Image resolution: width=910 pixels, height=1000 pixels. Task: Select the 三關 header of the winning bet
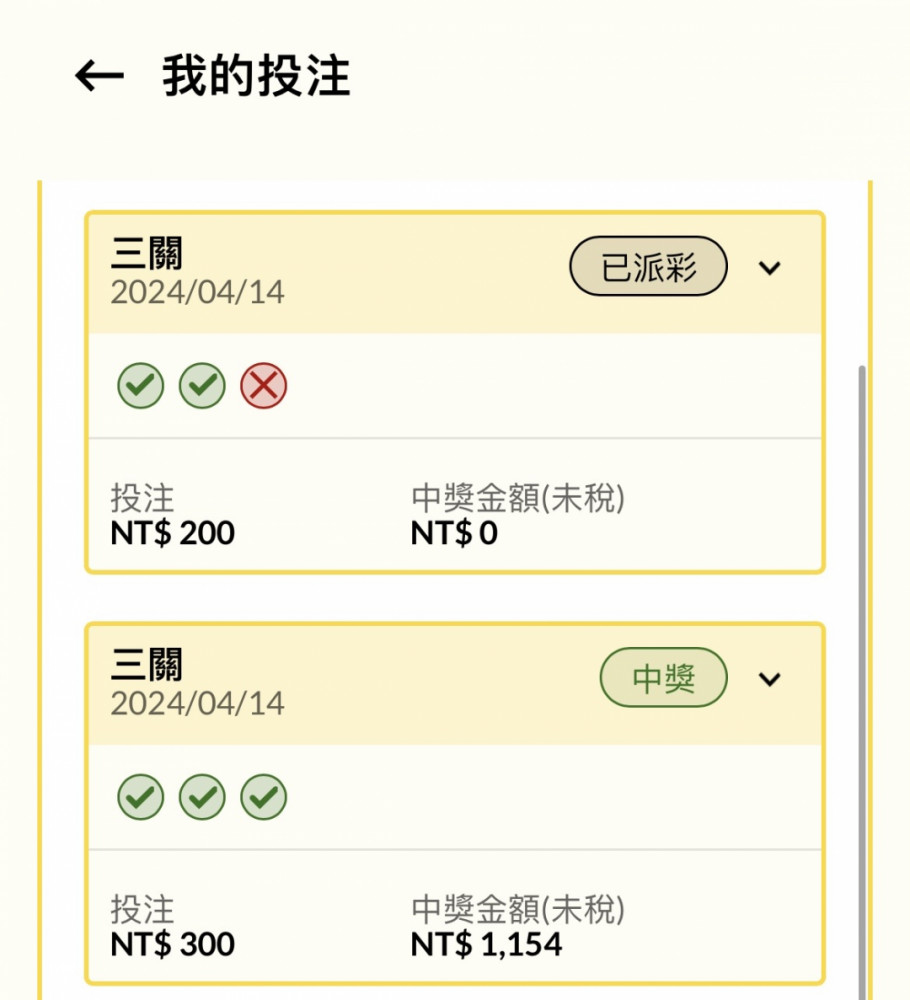(x=147, y=665)
